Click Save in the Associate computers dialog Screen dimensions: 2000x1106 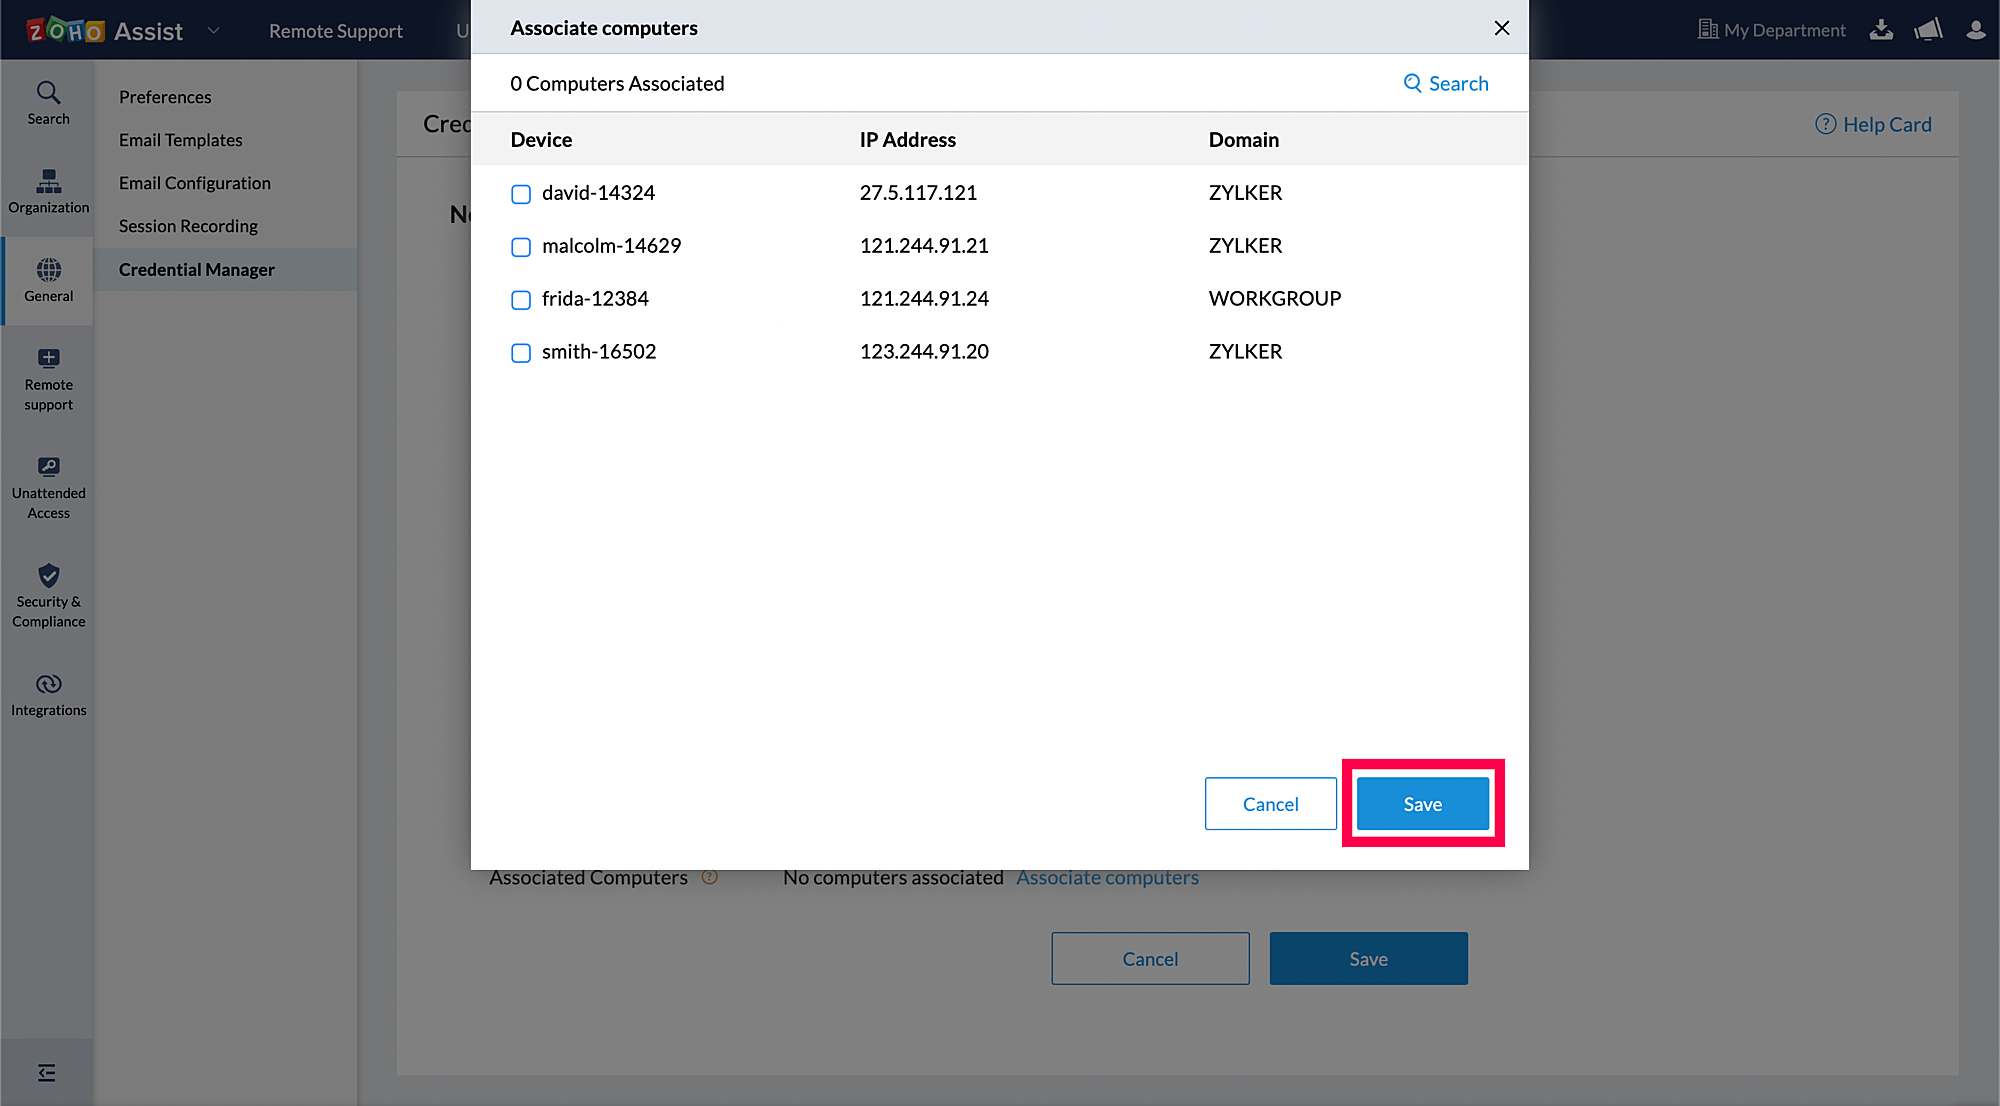[1422, 804]
